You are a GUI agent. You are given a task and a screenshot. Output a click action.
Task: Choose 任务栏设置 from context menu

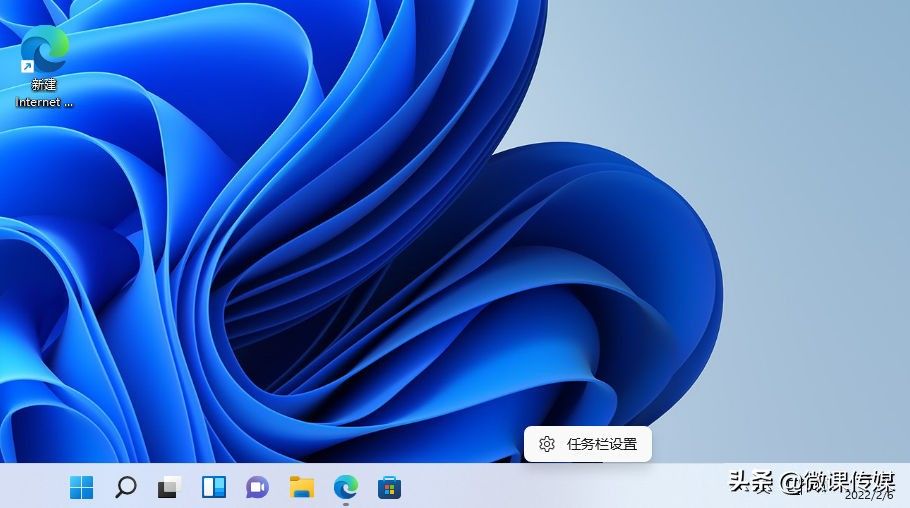pos(587,444)
